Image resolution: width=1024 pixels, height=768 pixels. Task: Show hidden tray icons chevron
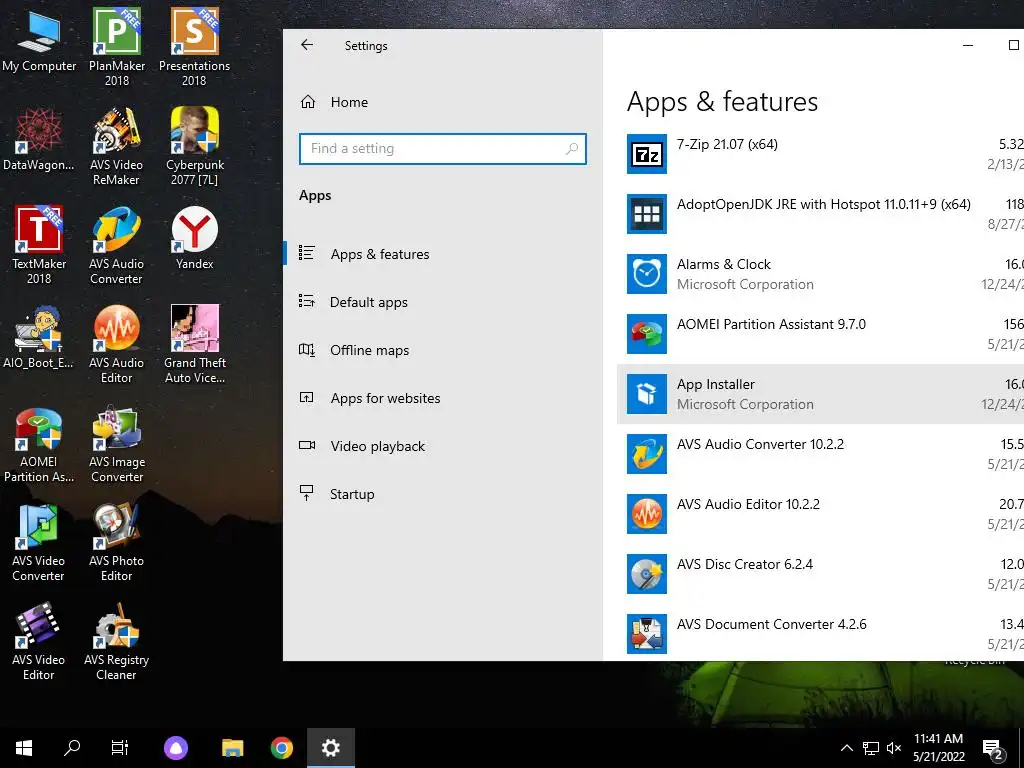pyautogui.click(x=846, y=748)
